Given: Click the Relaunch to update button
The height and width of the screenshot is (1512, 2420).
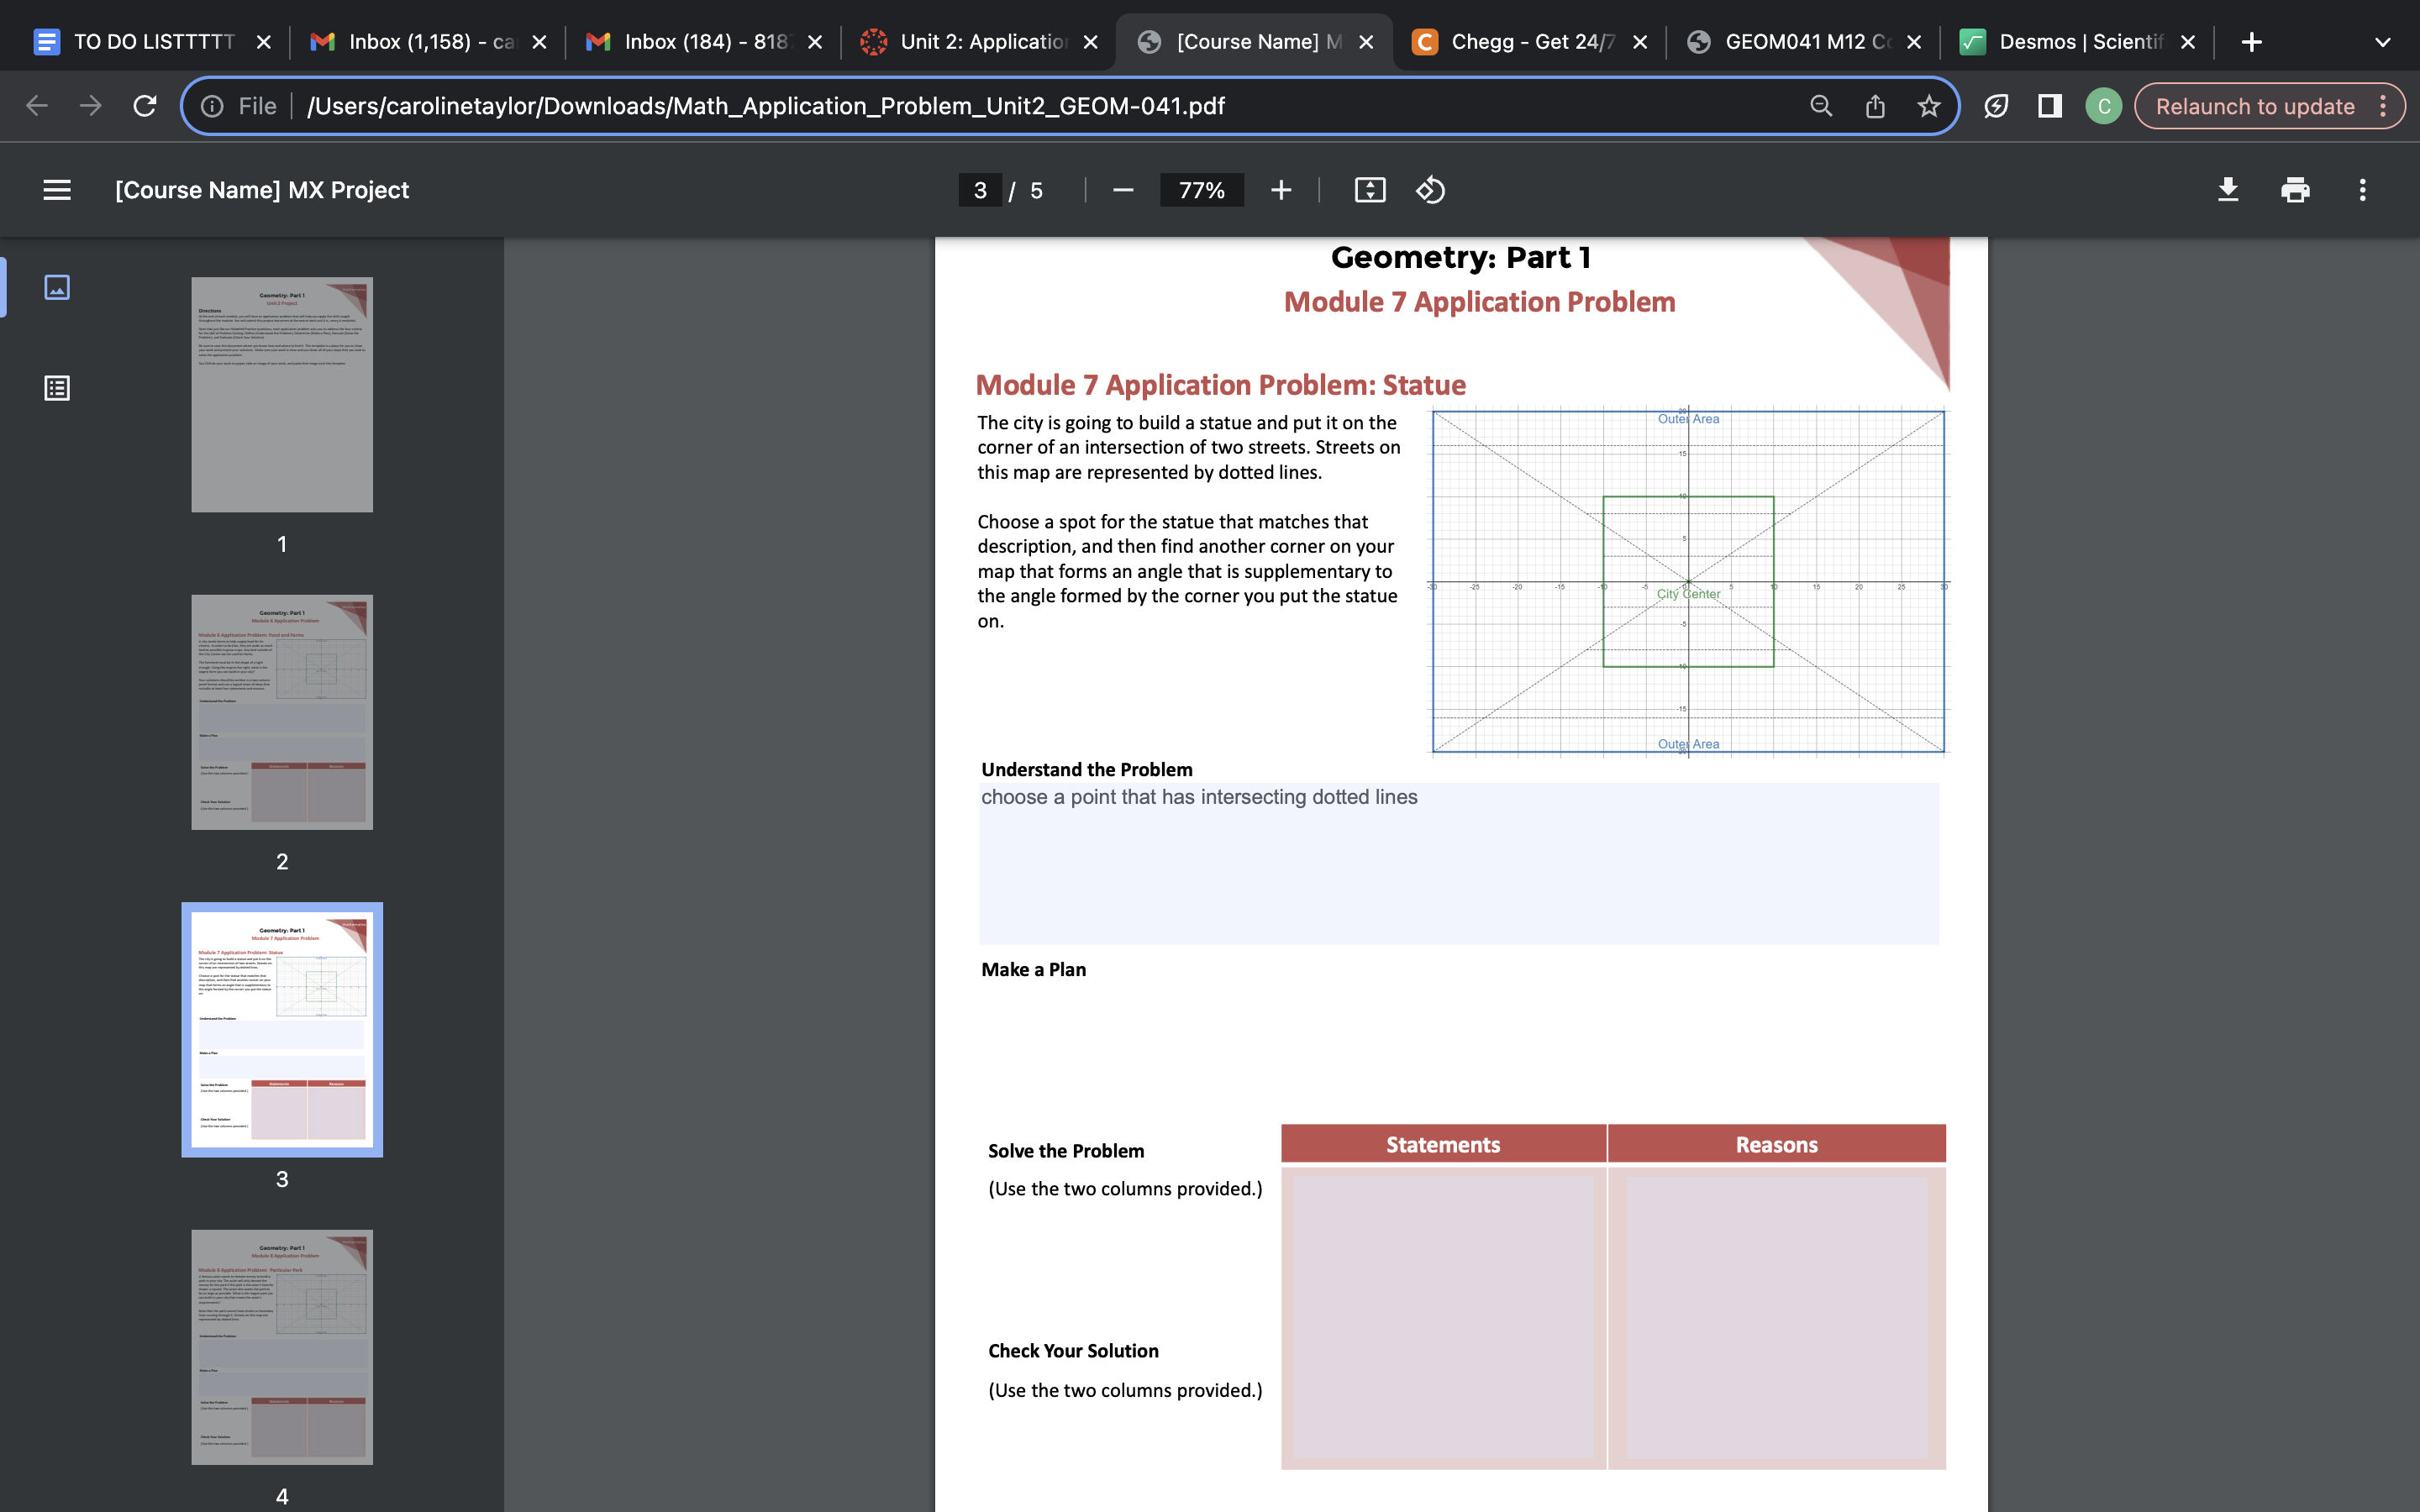Looking at the screenshot, I should pos(2257,105).
